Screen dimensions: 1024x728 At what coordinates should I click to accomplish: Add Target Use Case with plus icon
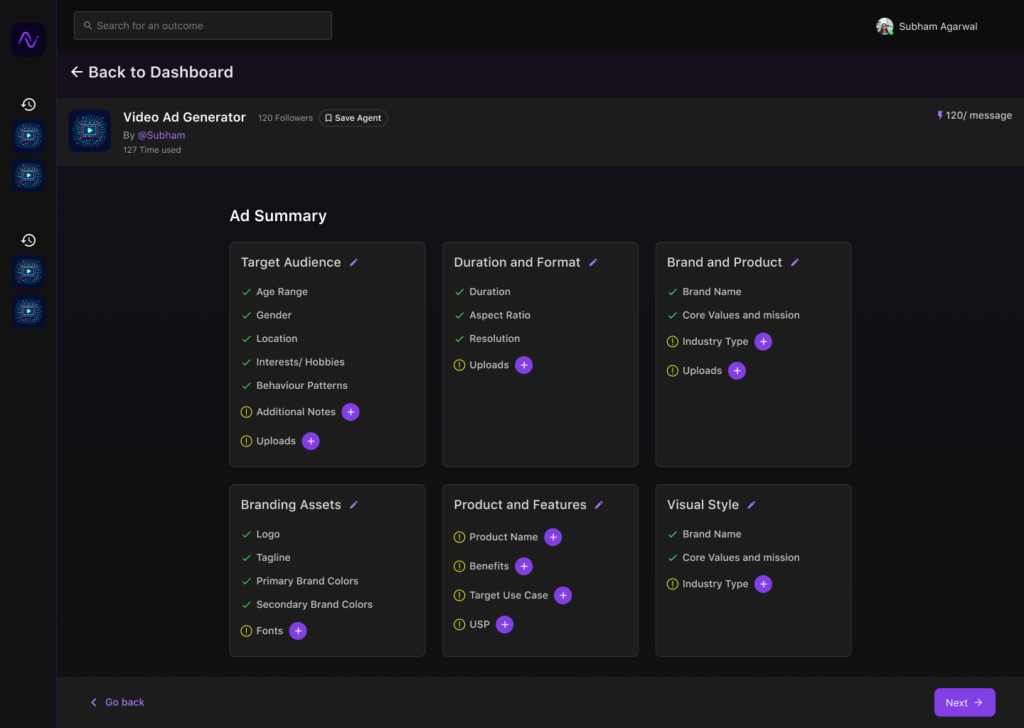(563, 596)
